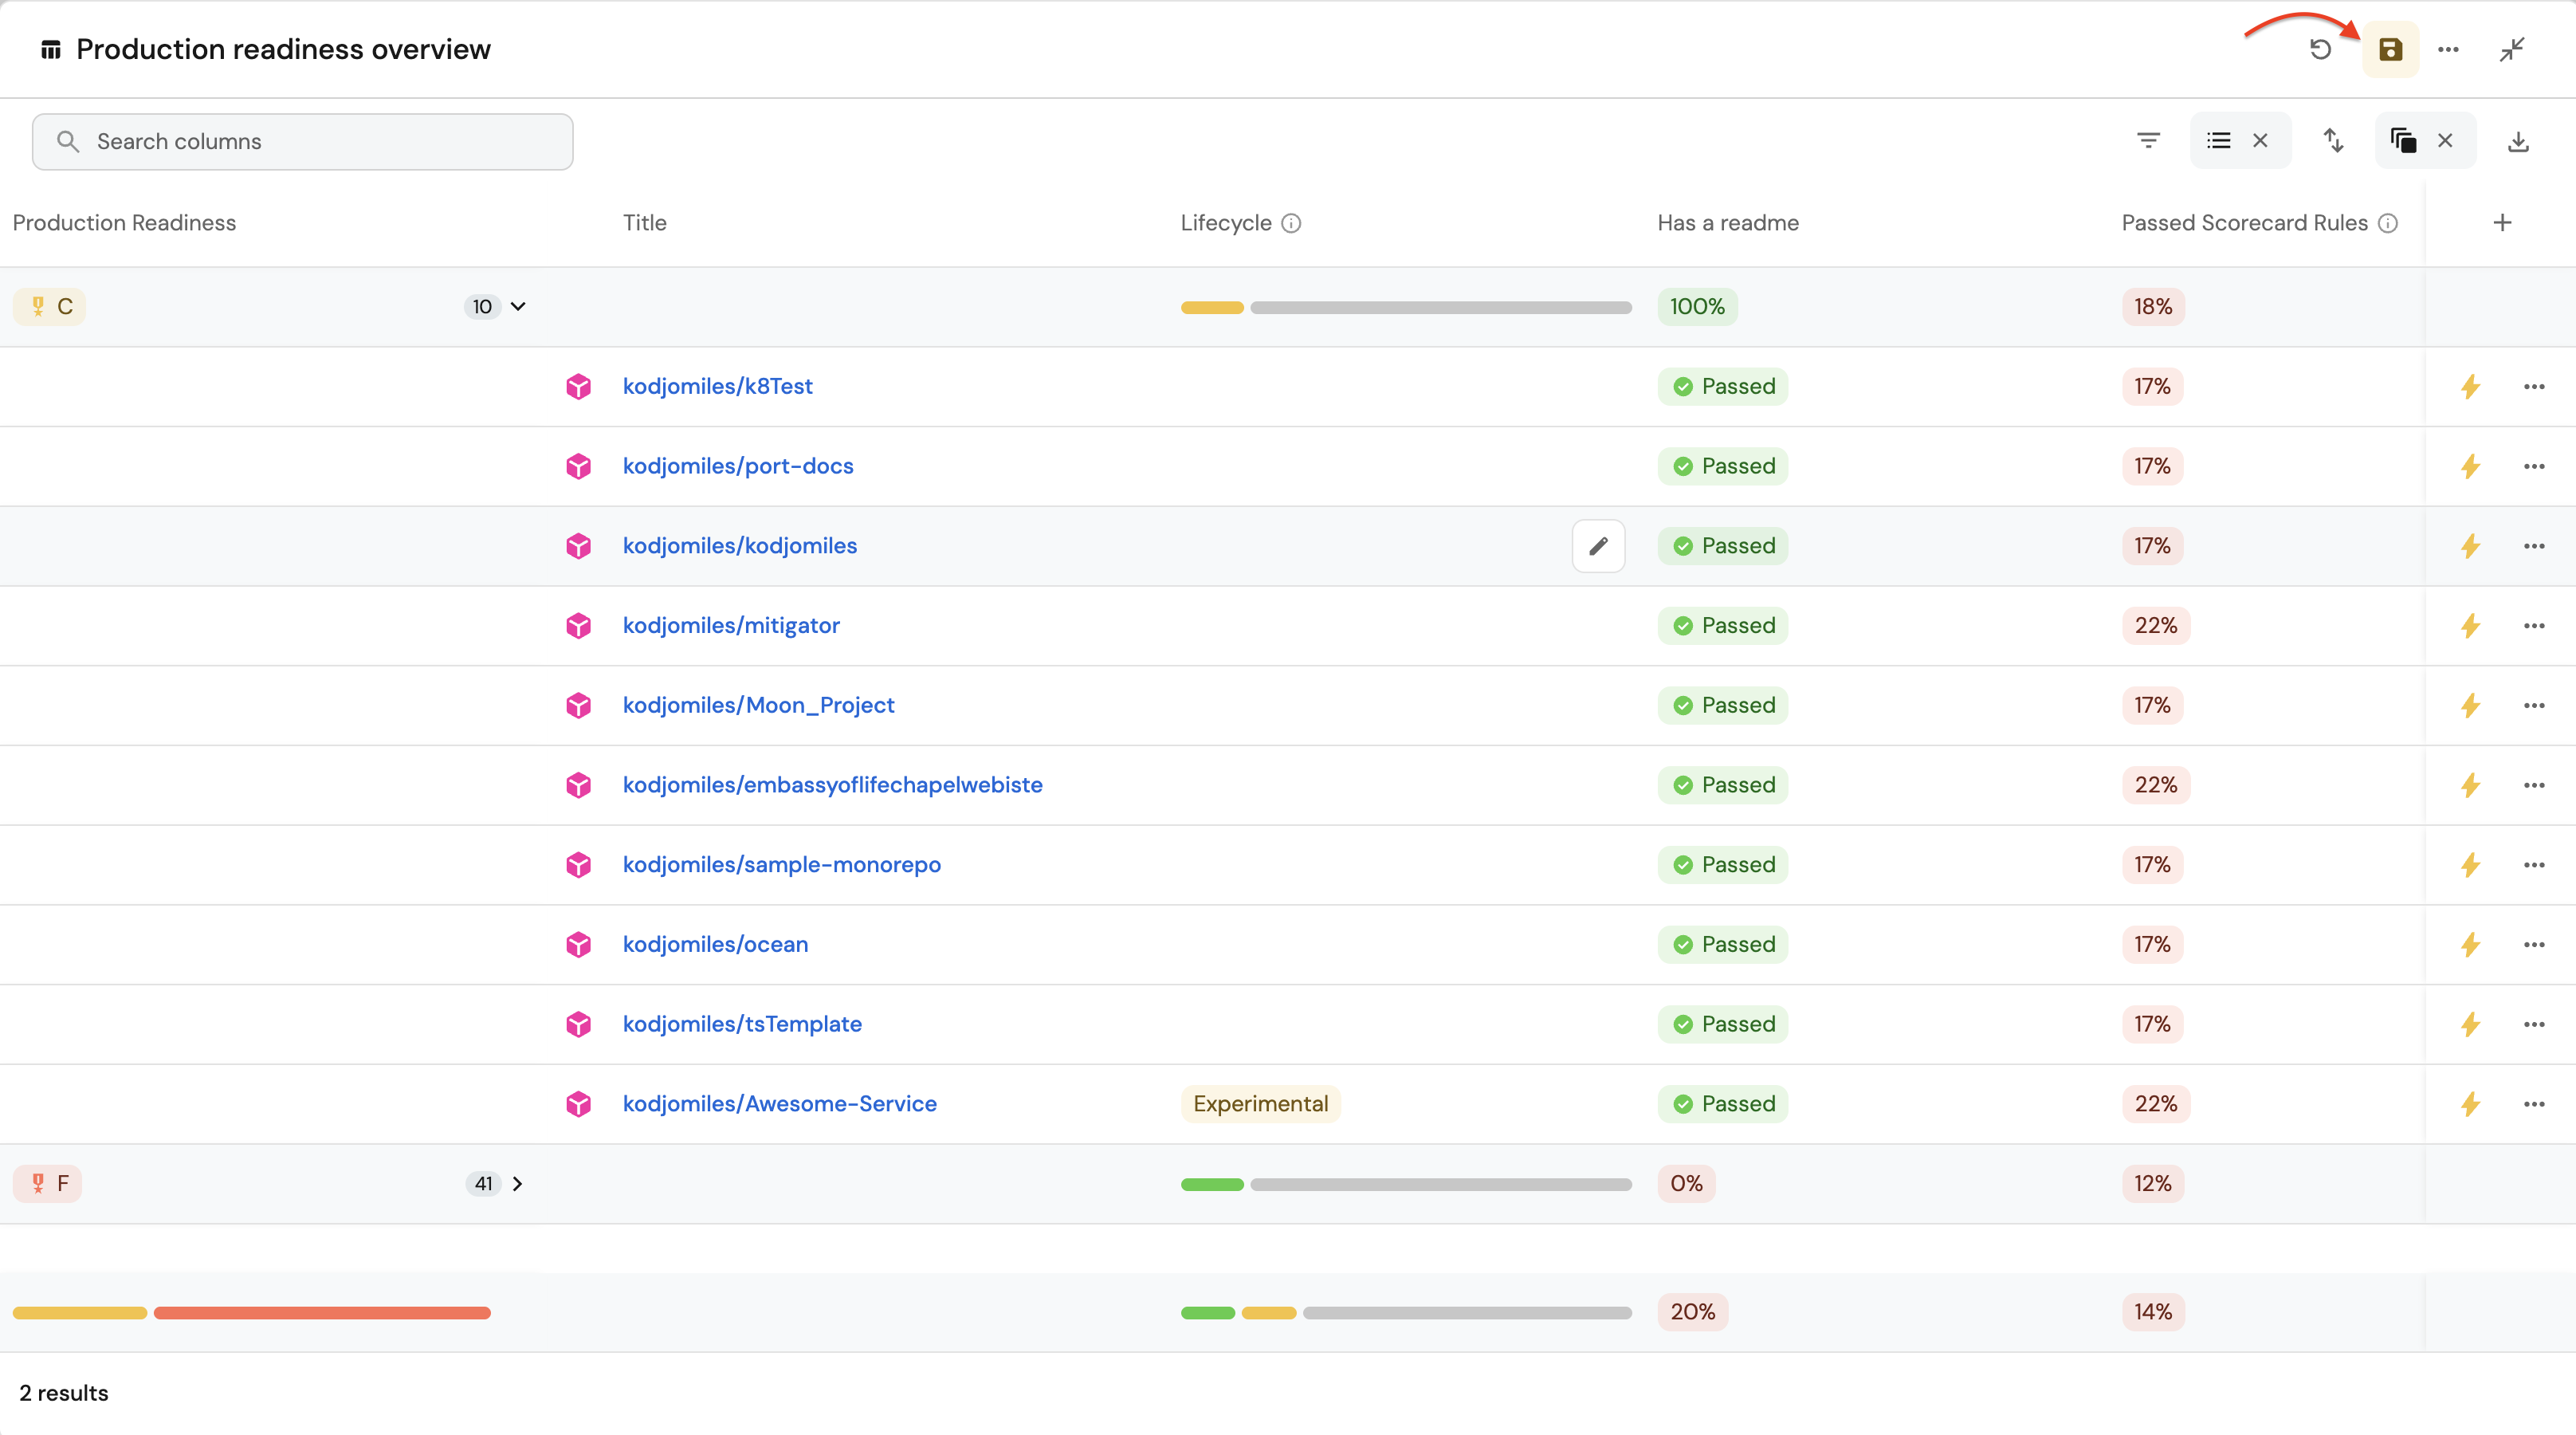The width and height of the screenshot is (2576, 1435).
Task: Click the save view icon
Action: (2390, 49)
